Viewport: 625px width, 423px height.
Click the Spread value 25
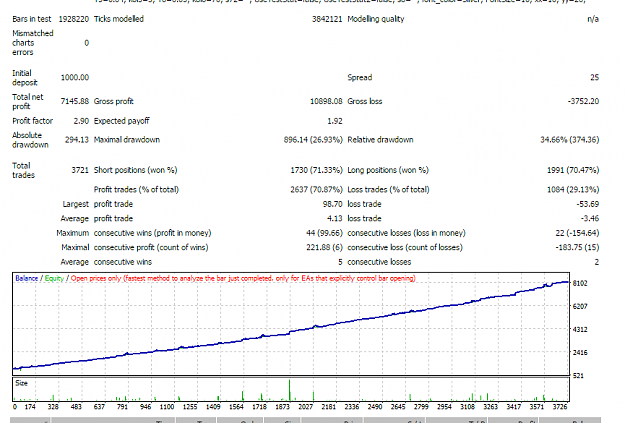click(x=595, y=77)
